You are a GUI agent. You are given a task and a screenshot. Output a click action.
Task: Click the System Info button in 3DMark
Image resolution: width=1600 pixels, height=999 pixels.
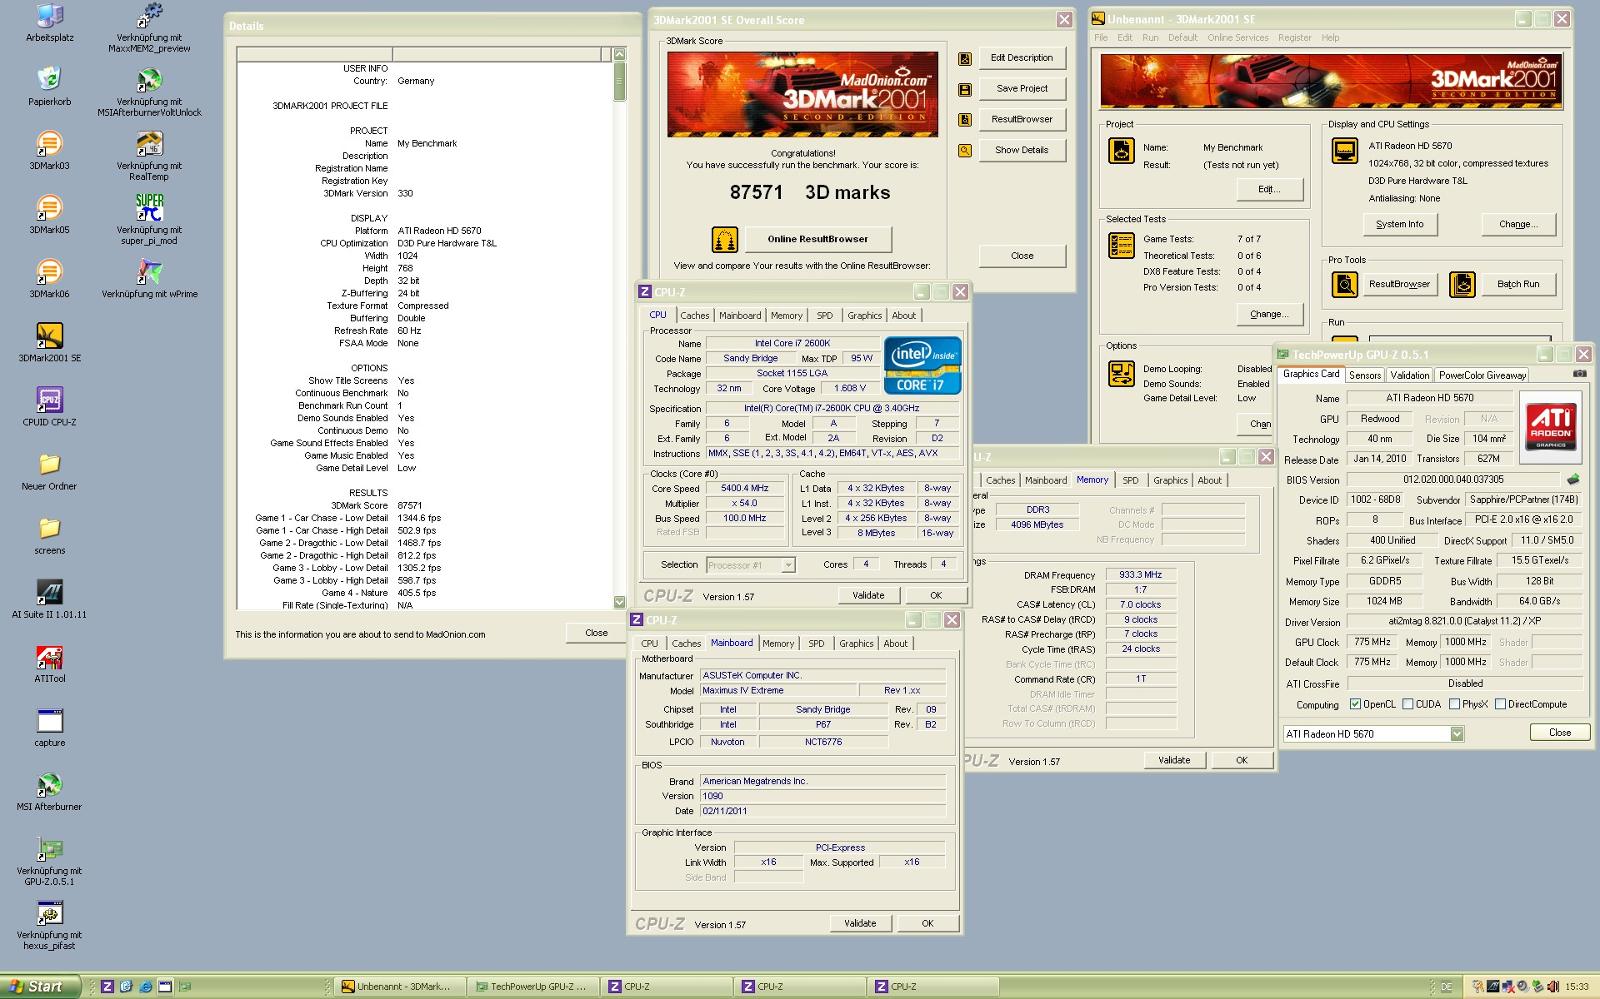(x=1399, y=224)
